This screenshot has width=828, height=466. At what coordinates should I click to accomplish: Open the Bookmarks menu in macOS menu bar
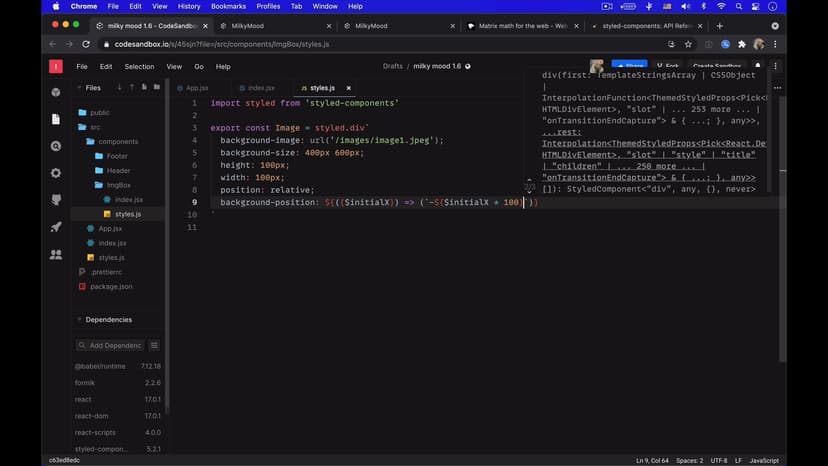pyautogui.click(x=228, y=6)
